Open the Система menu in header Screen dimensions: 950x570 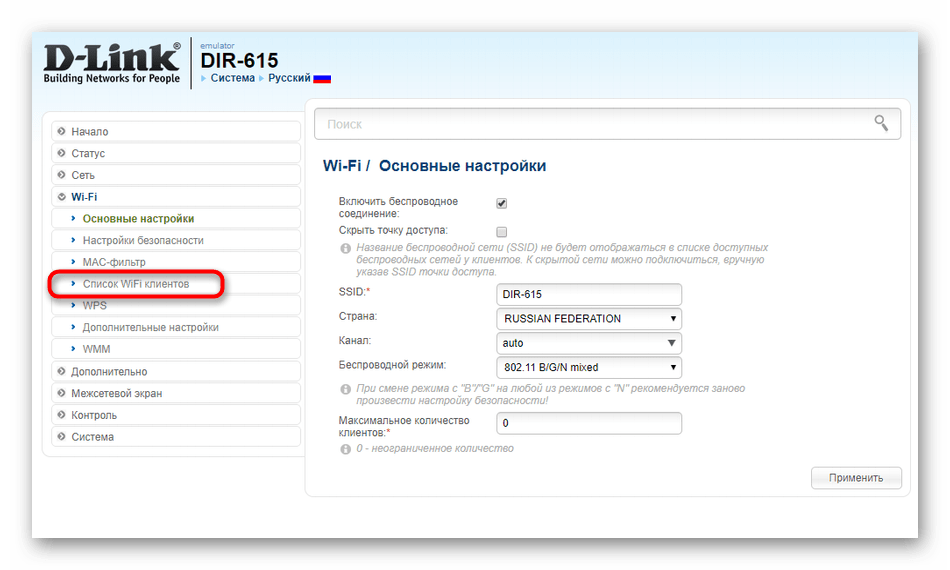point(233,78)
